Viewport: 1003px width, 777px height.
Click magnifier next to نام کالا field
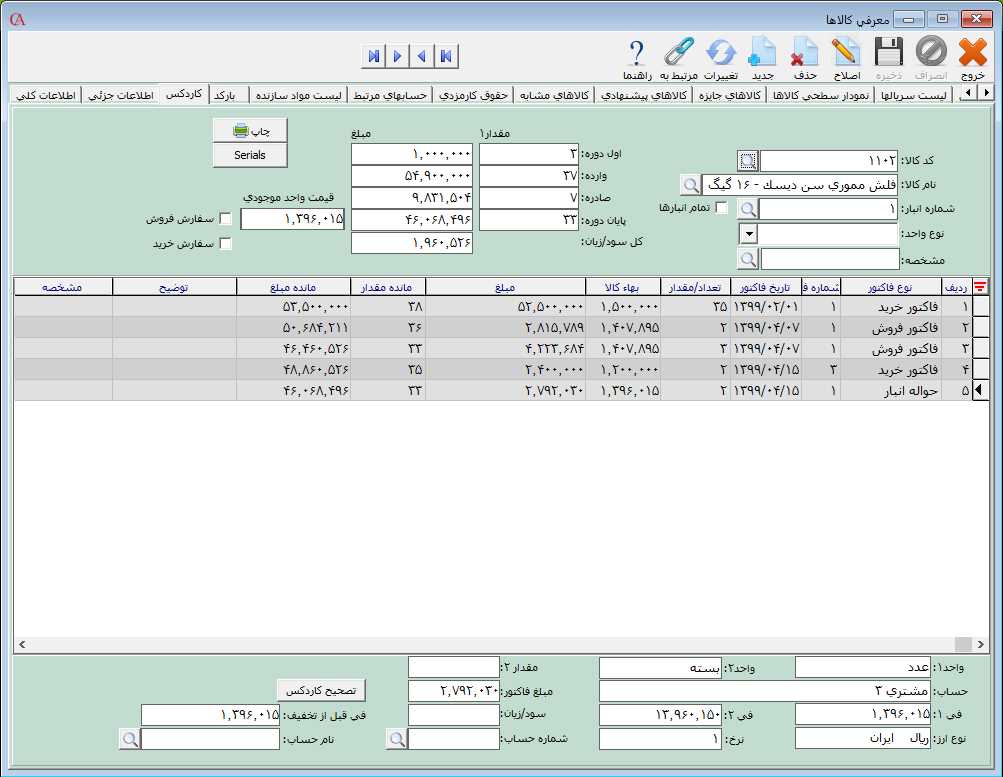(x=690, y=185)
